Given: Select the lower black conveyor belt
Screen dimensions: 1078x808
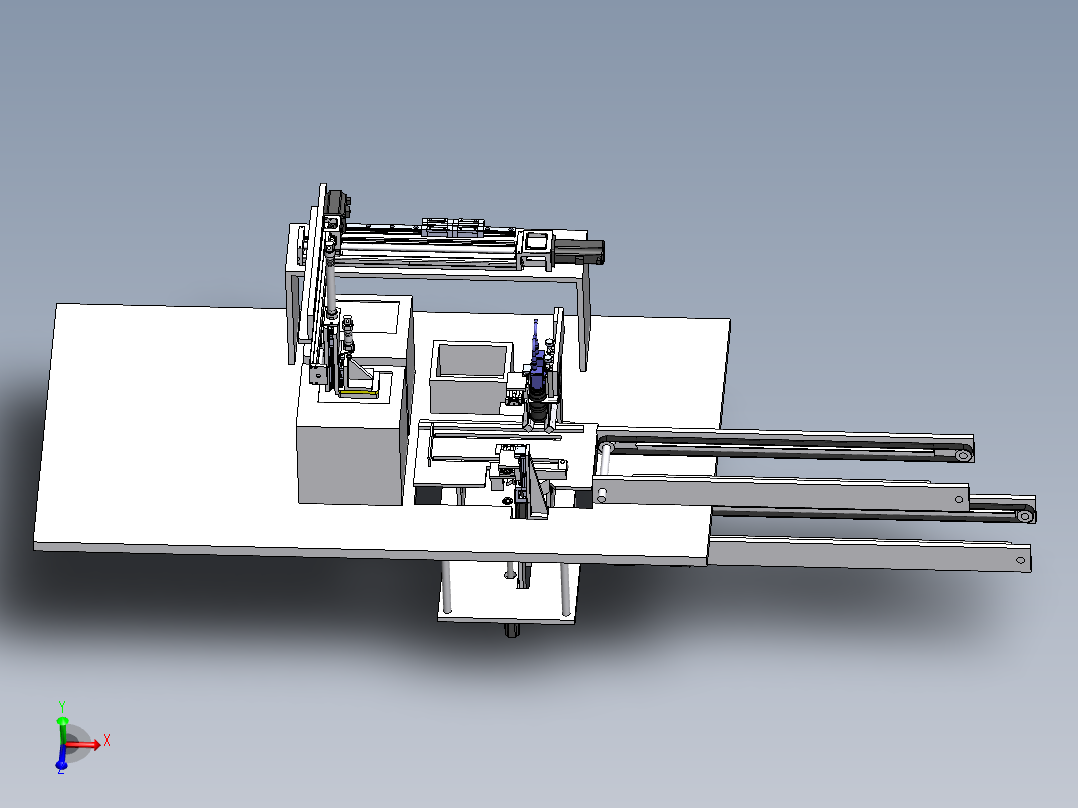Looking at the screenshot, I should 873,512.
